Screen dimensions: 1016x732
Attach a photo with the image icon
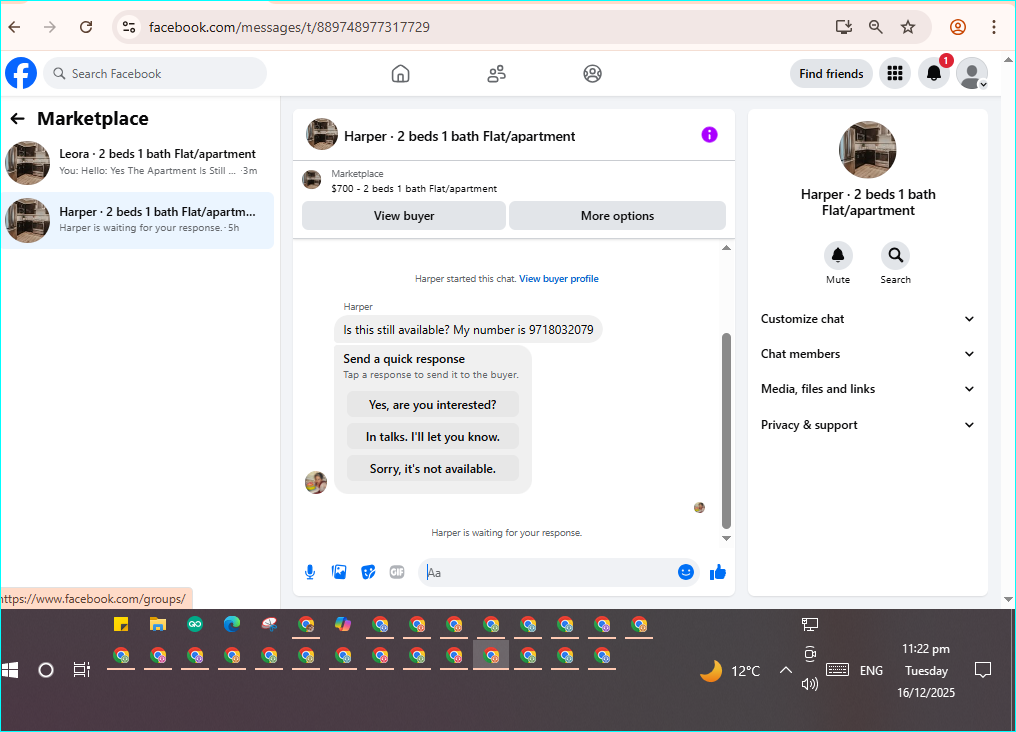(339, 572)
